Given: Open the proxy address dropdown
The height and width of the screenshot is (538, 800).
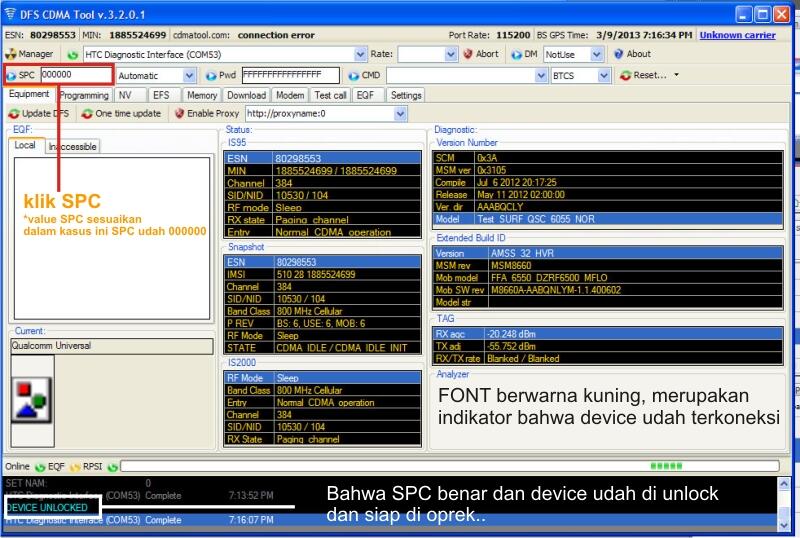Looking at the screenshot, I should [x=401, y=114].
